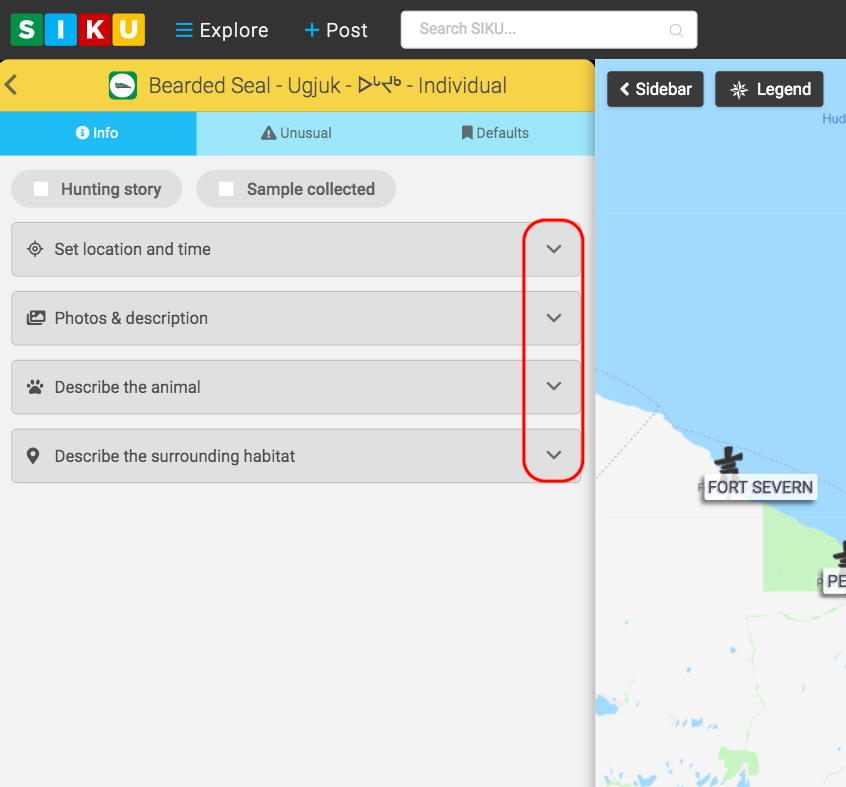Select the Info tab
This screenshot has height=787, width=846.
[x=97, y=133]
